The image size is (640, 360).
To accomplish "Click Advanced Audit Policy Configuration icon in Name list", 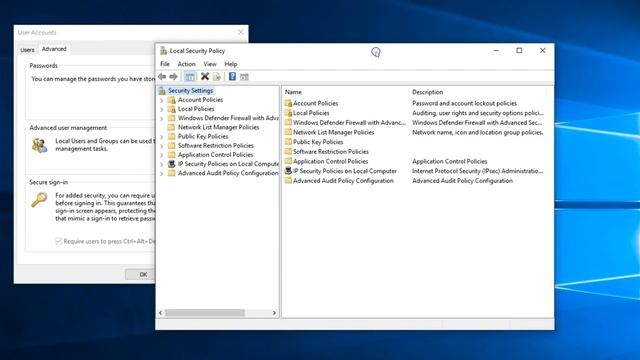I will [x=288, y=181].
